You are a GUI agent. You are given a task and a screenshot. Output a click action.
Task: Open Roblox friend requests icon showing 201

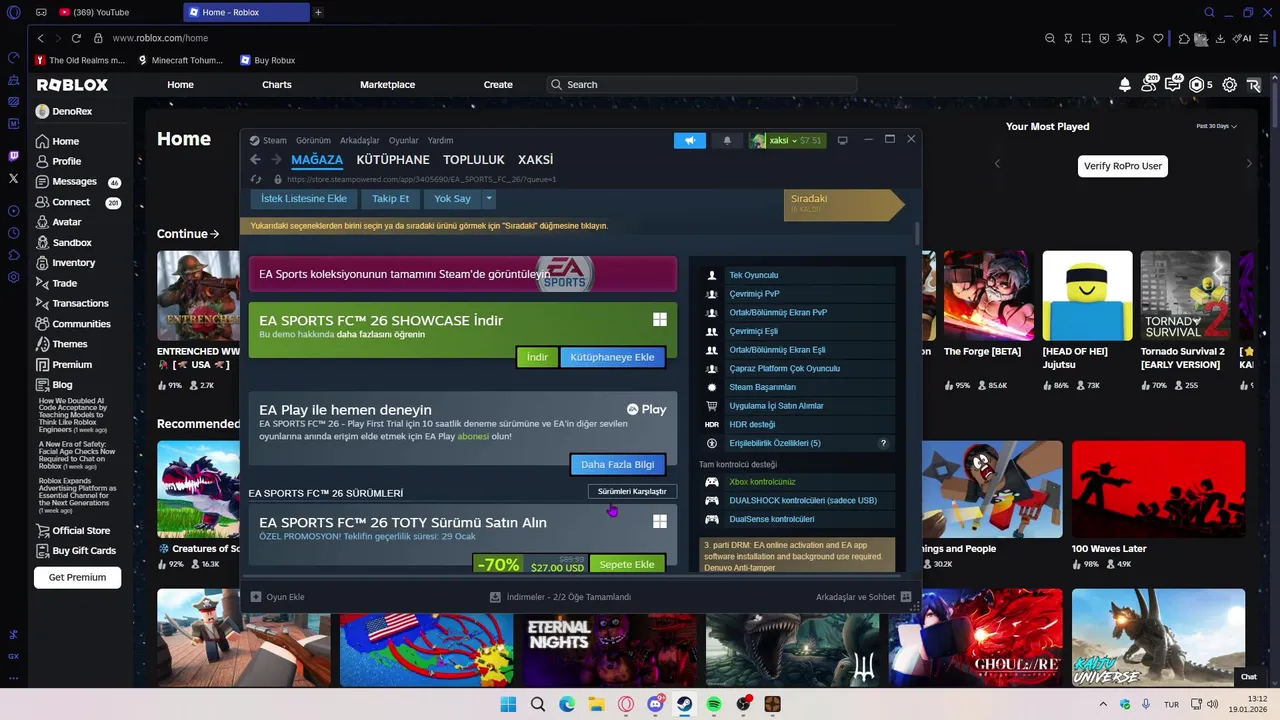click(1149, 85)
